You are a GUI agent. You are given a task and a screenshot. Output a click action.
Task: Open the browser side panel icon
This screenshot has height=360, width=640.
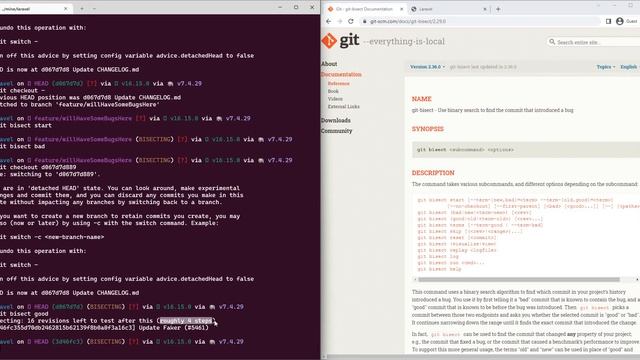(608, 21)
